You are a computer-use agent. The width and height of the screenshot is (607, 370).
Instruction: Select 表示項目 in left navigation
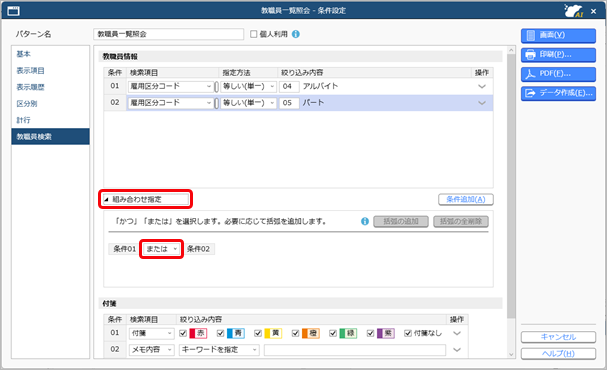[50, 71]
